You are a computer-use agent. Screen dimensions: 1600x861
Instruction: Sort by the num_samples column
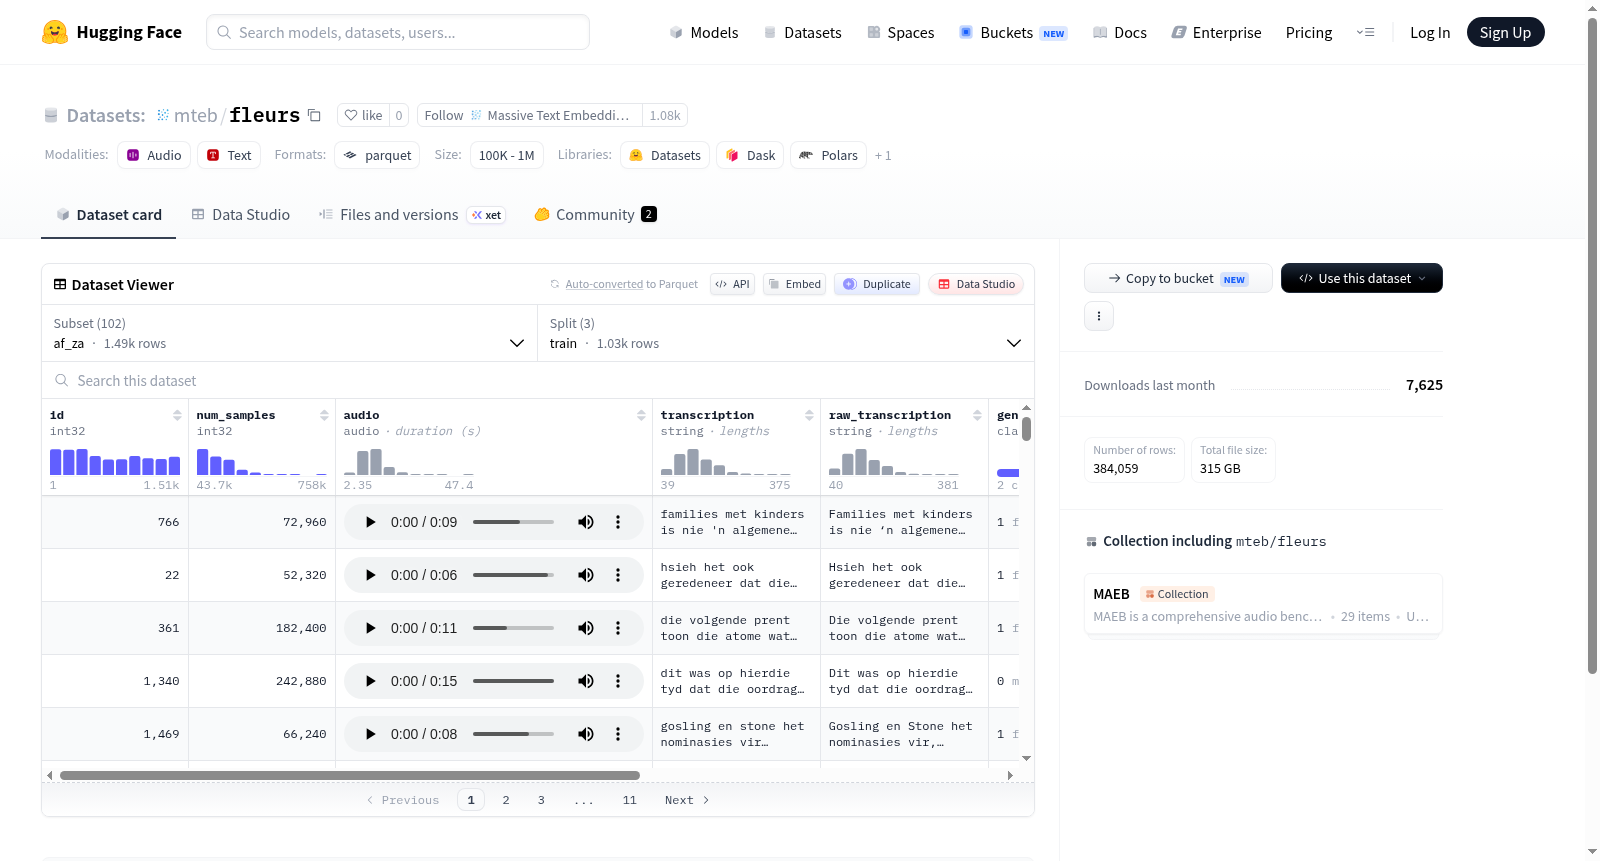324,415
